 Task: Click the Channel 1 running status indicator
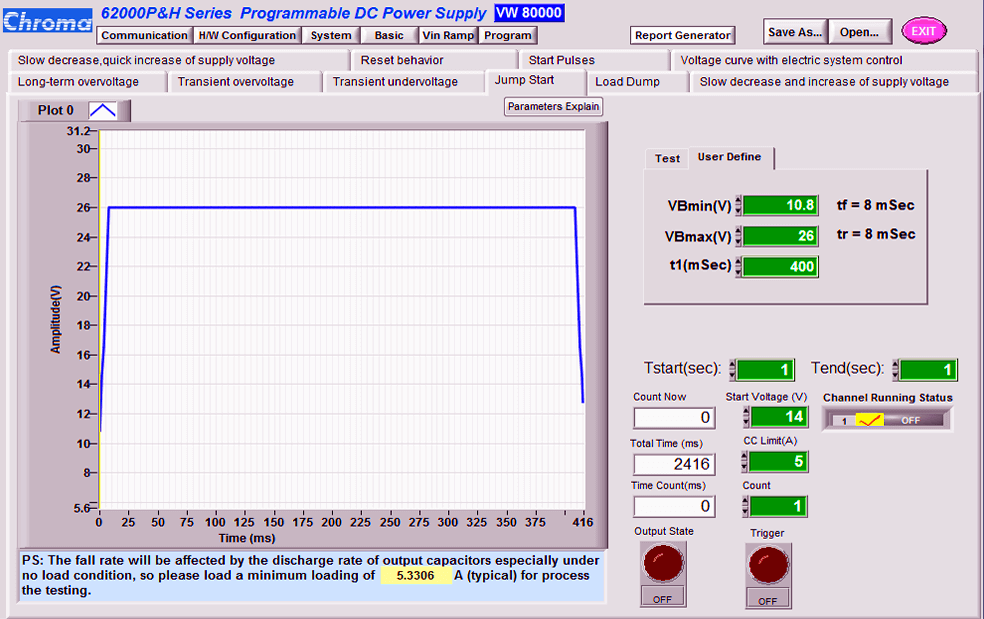869,420
